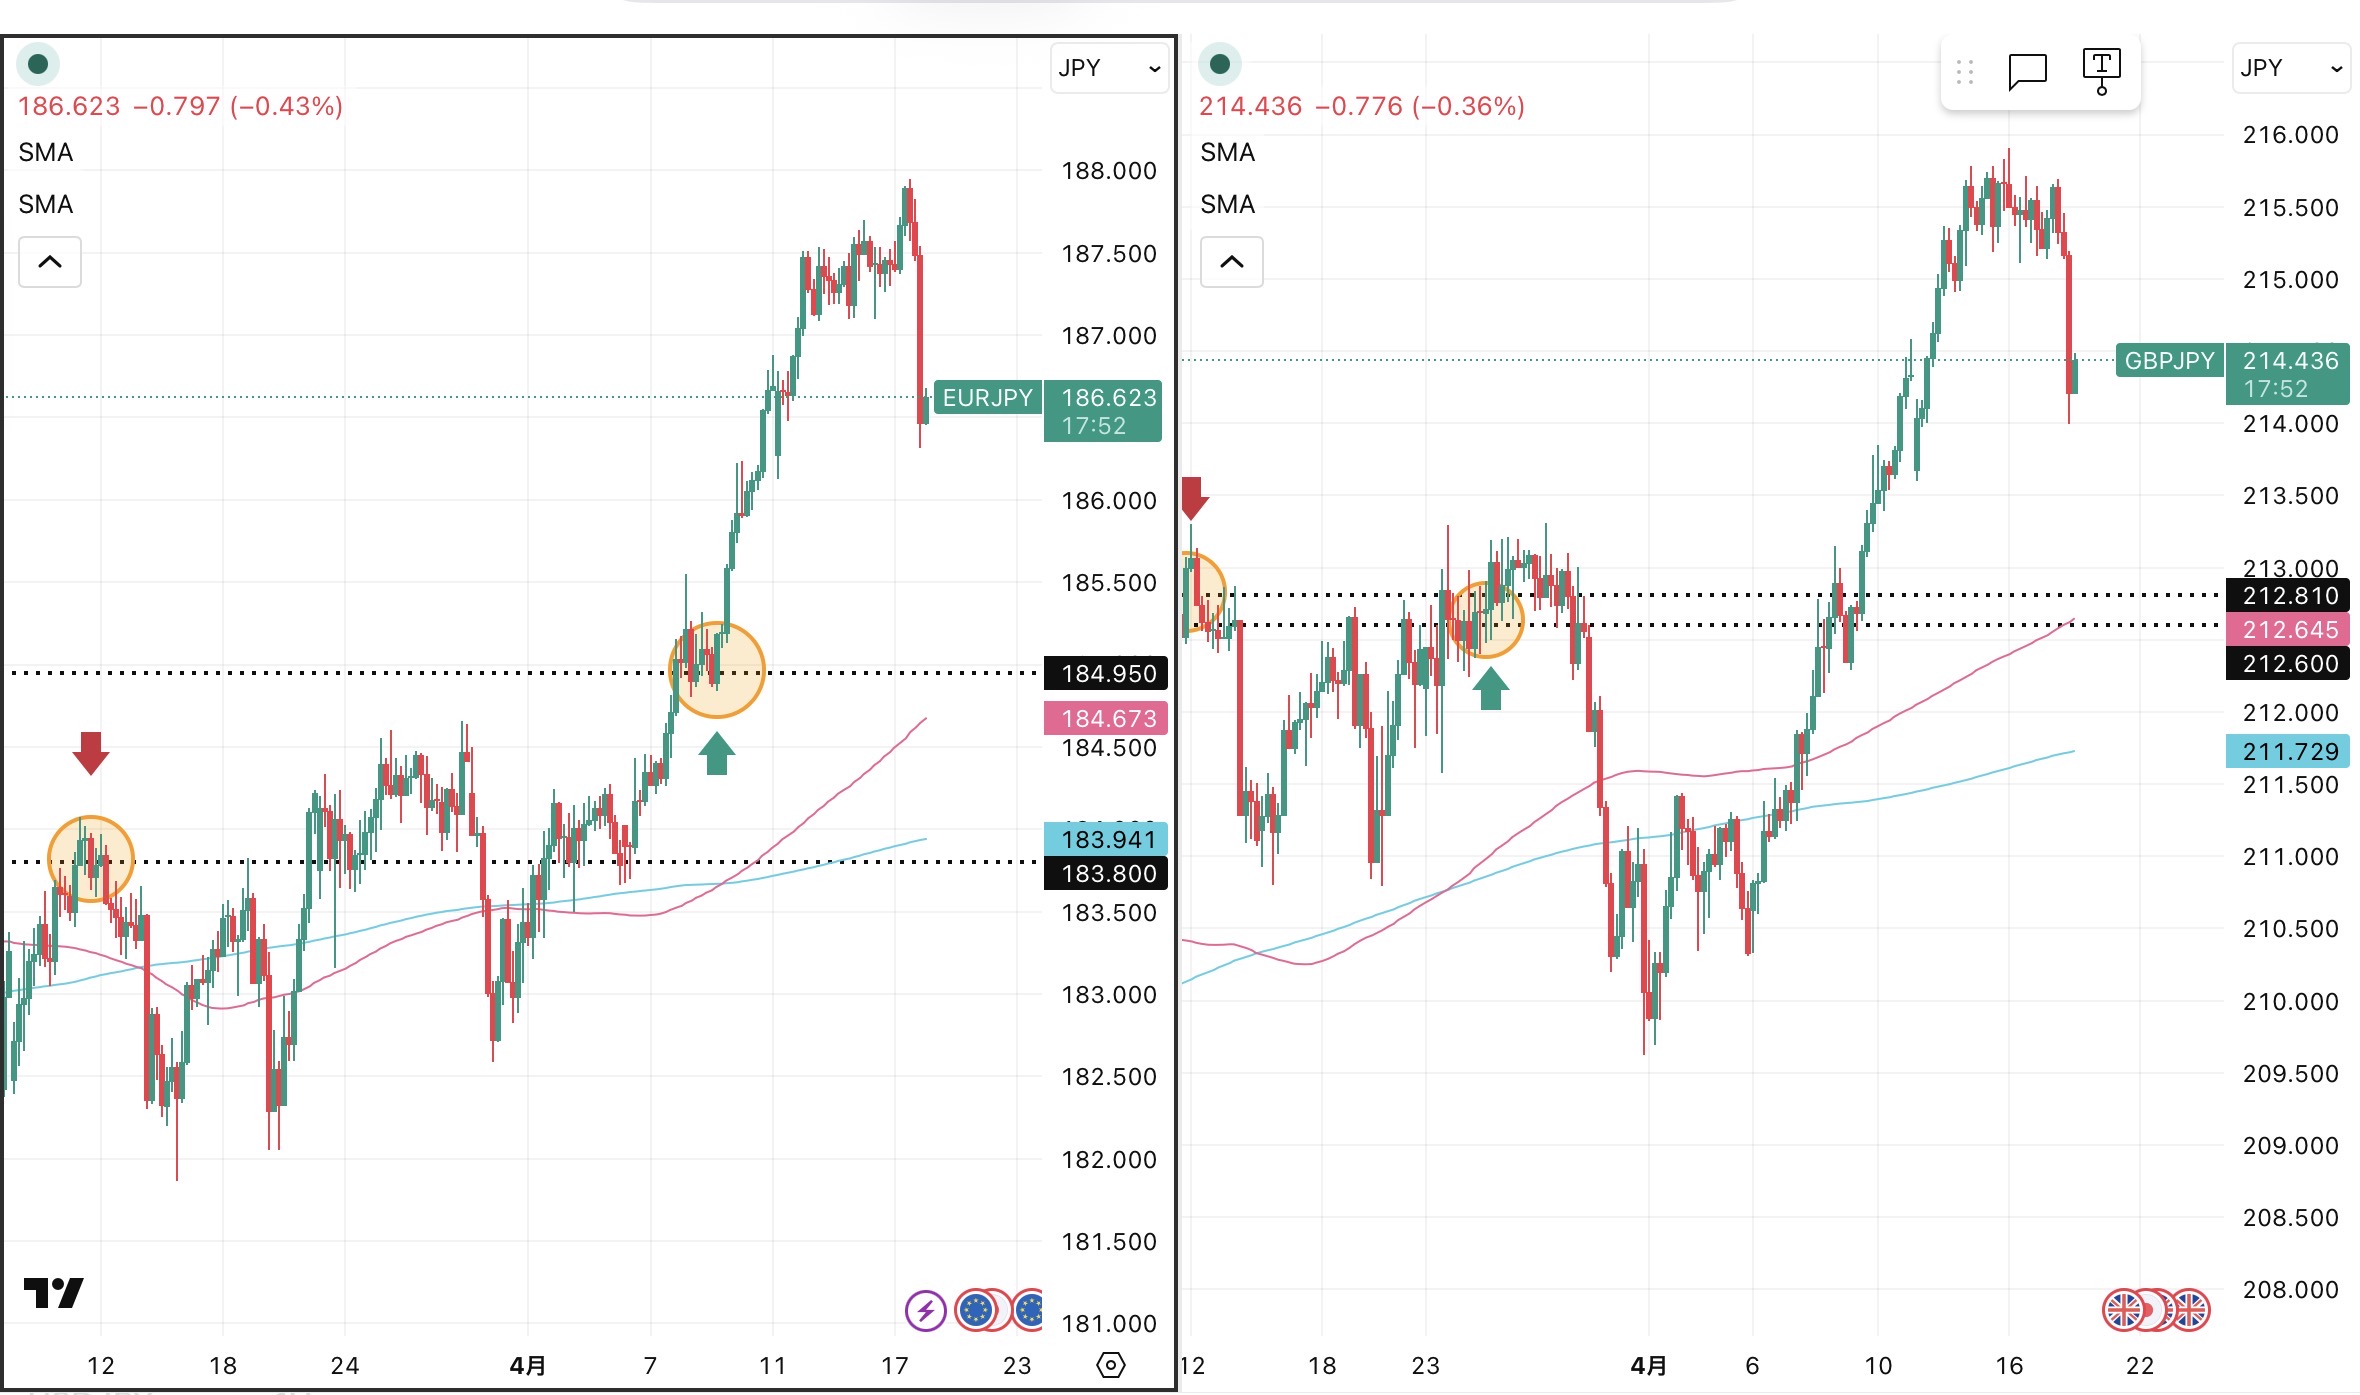Click the leftmost EU flag event icon
Screen dimensions: 2360x1395
(976, 1310)
